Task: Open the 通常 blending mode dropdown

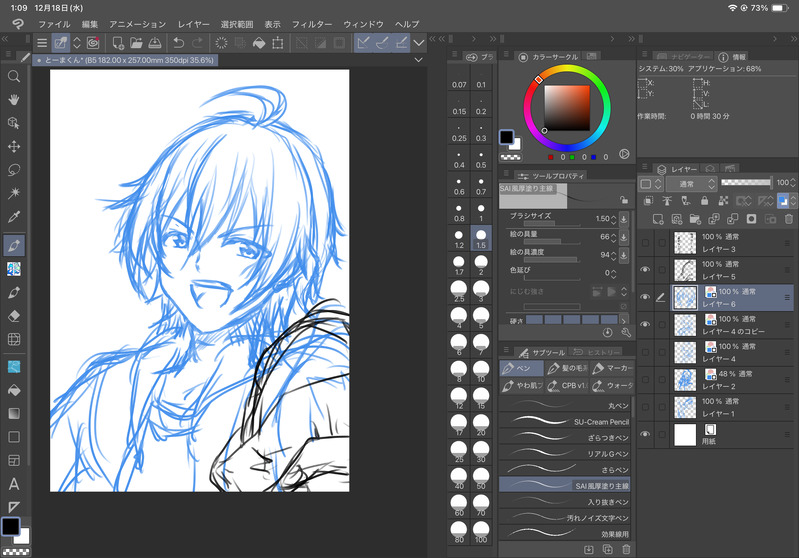Action: point(691,184)
